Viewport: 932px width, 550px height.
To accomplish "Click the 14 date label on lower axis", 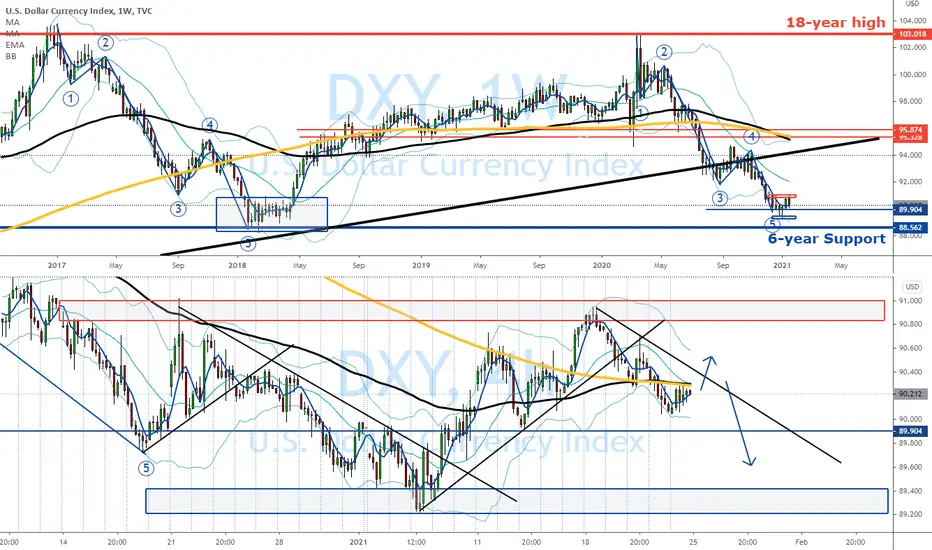I will click(63, 542).
